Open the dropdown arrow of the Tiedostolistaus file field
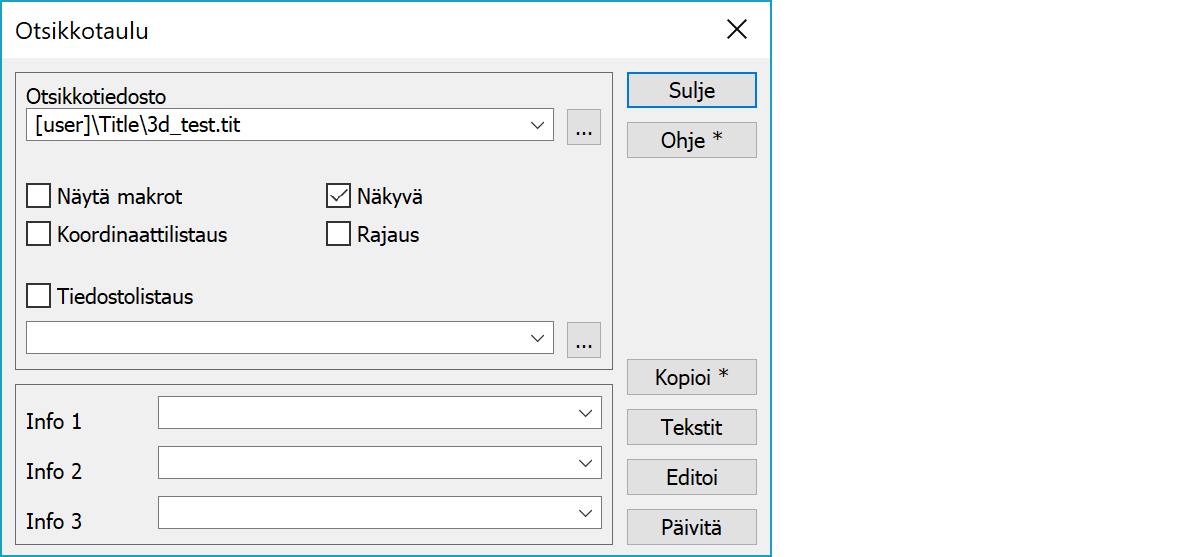The width and height of the screenshot is (1200, 557). [538, 338]
